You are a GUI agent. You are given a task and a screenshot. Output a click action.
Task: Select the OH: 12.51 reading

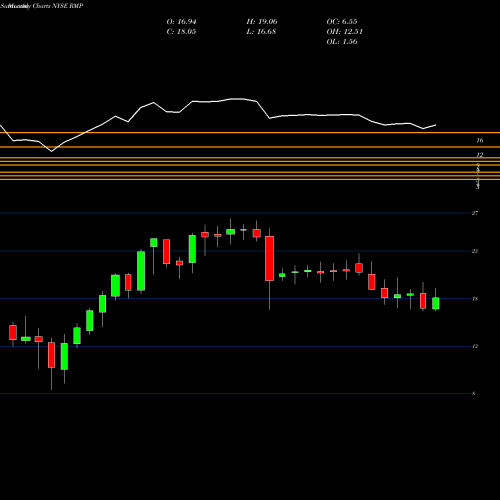344,32
